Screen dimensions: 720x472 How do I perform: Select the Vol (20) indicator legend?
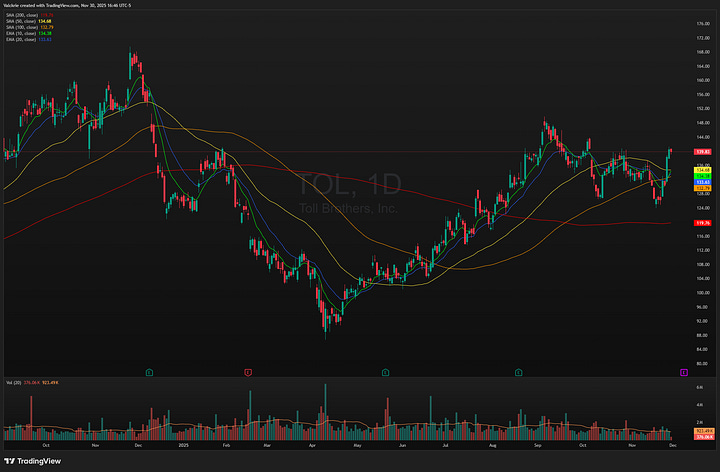[32, 382]
